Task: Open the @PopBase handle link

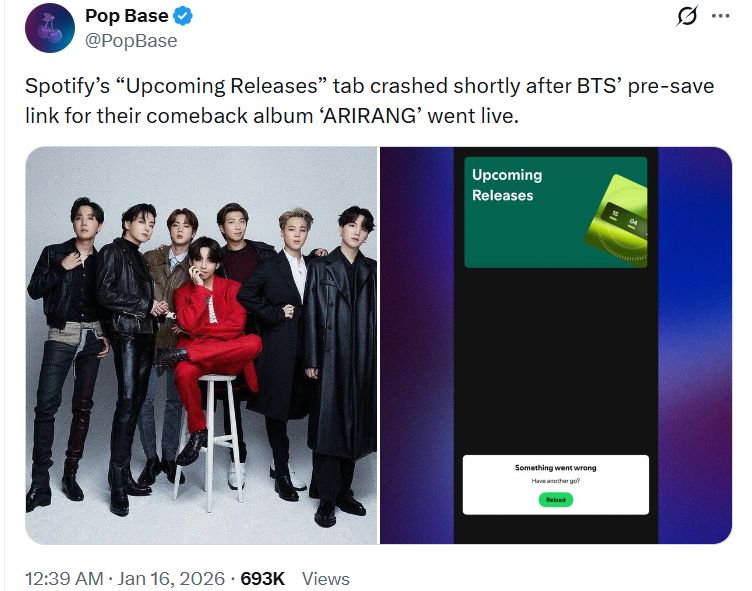Action: point(131,41)
